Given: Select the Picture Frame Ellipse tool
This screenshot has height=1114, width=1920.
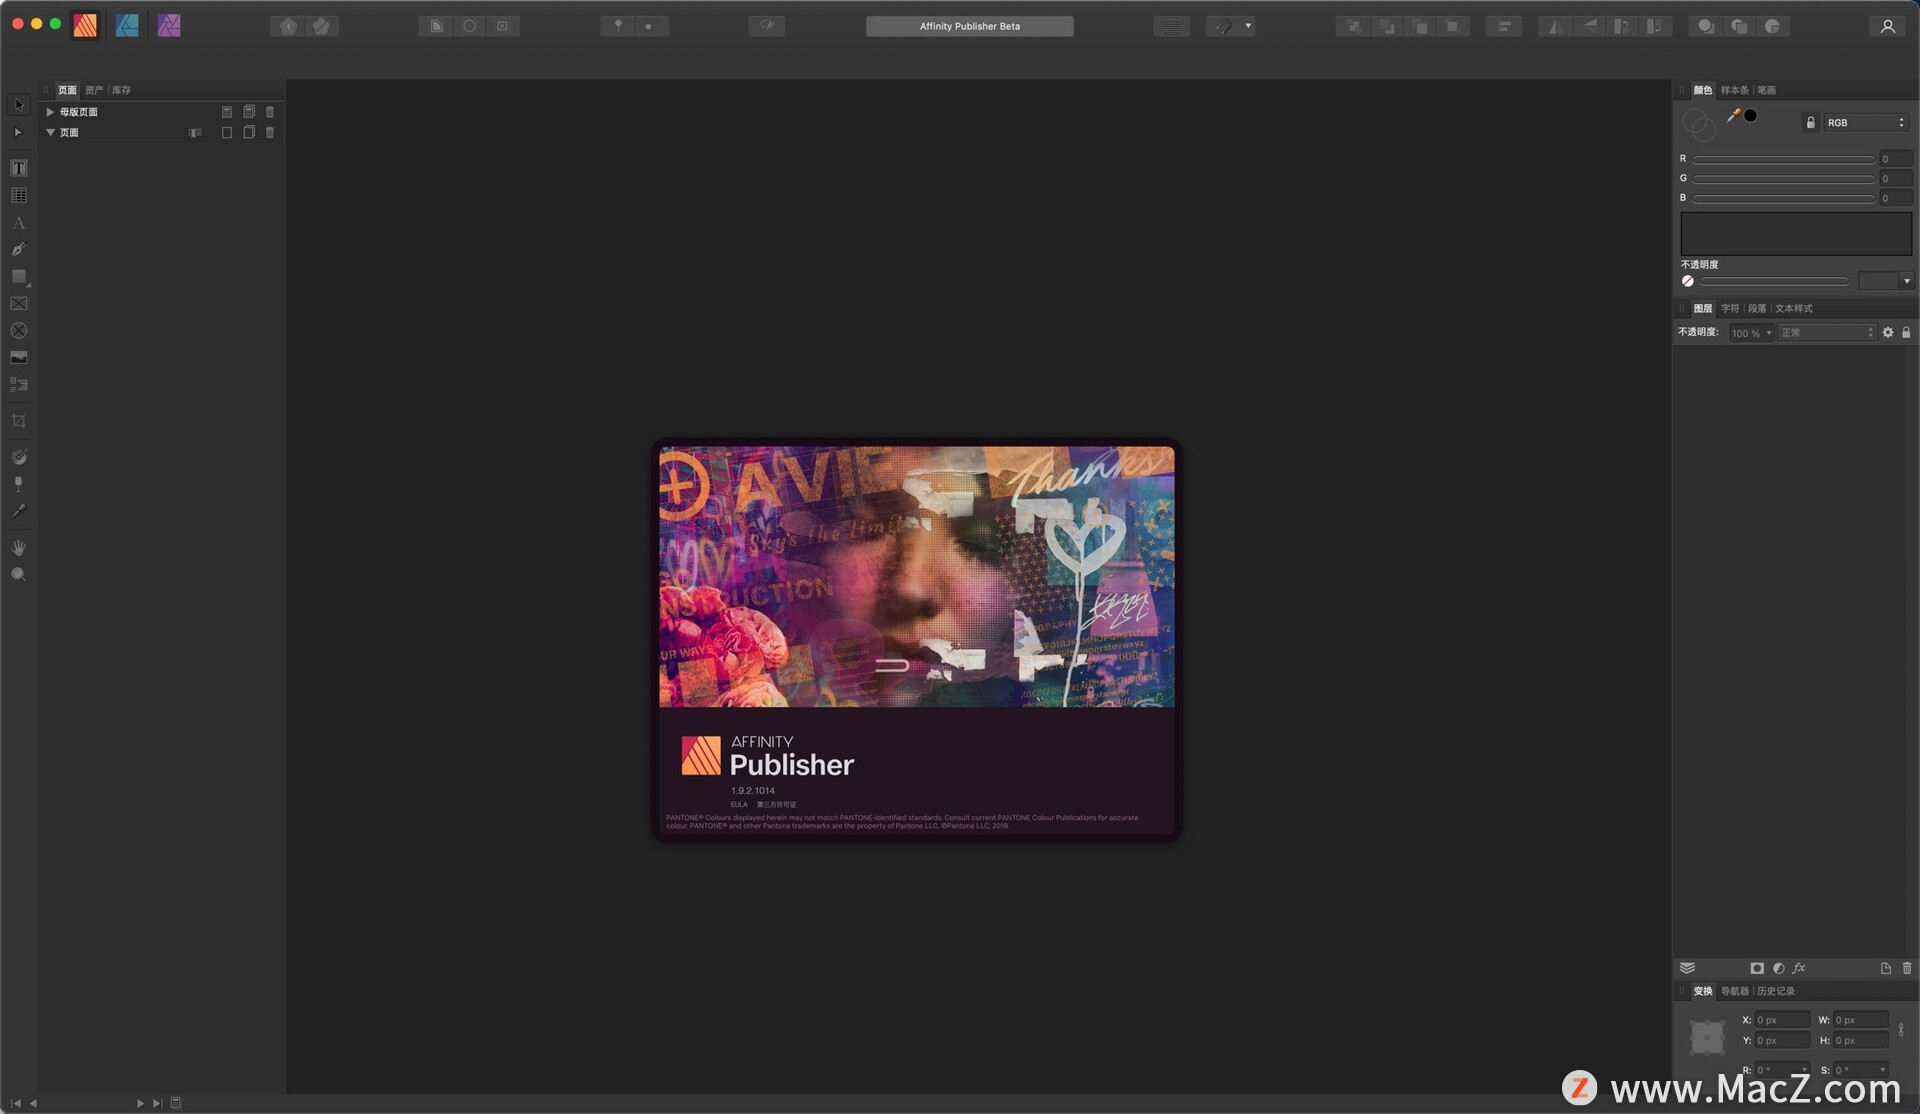Looking at the screenshot, I should [x=18, y=330].
